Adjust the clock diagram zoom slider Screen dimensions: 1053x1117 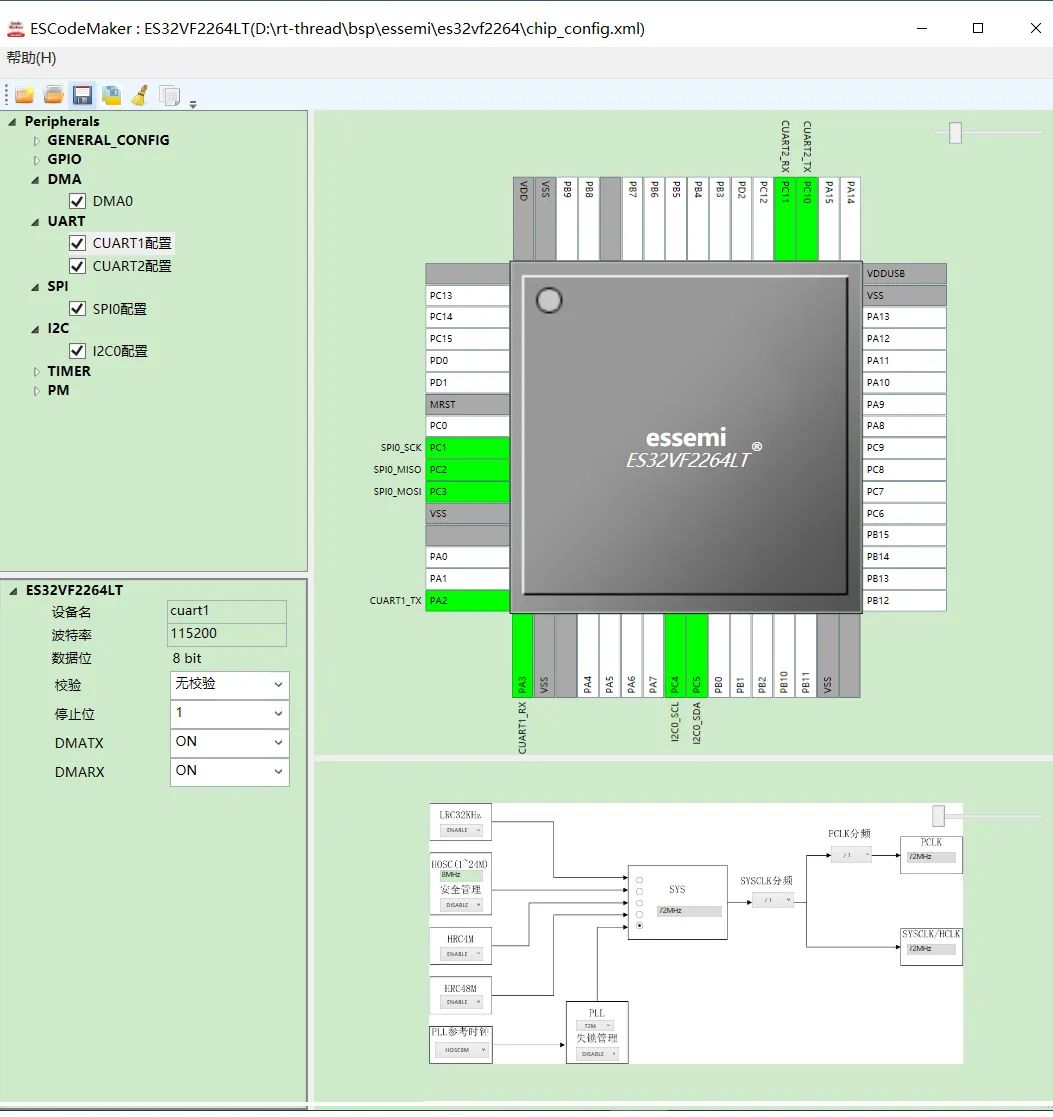[938, 815]
